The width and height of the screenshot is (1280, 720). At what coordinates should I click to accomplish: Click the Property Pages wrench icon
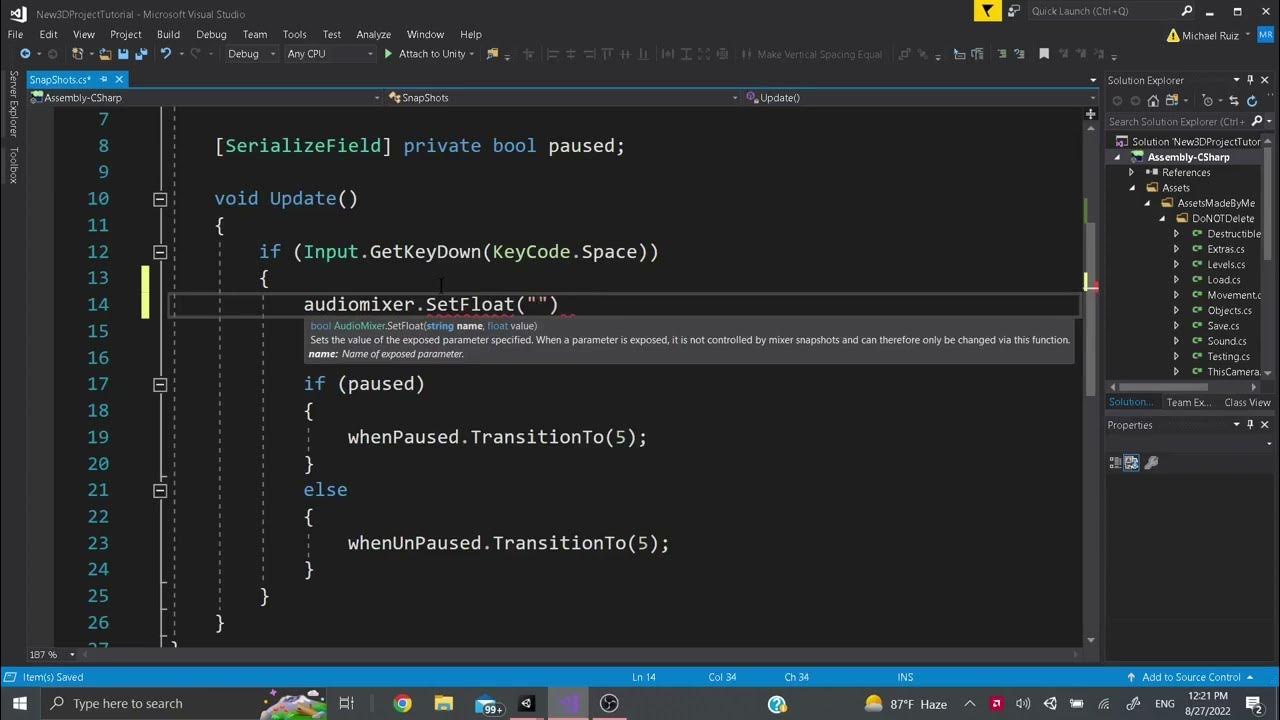click(1151, 462)
